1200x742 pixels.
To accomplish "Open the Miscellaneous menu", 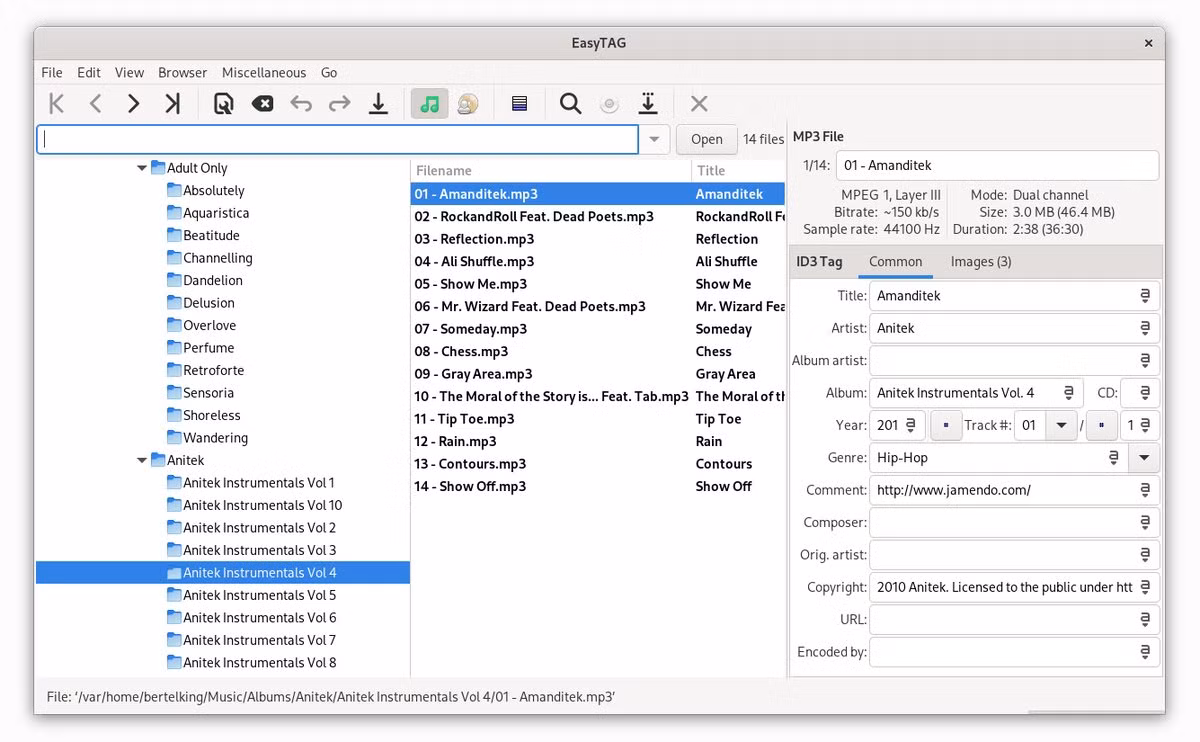I will point(264,73).
